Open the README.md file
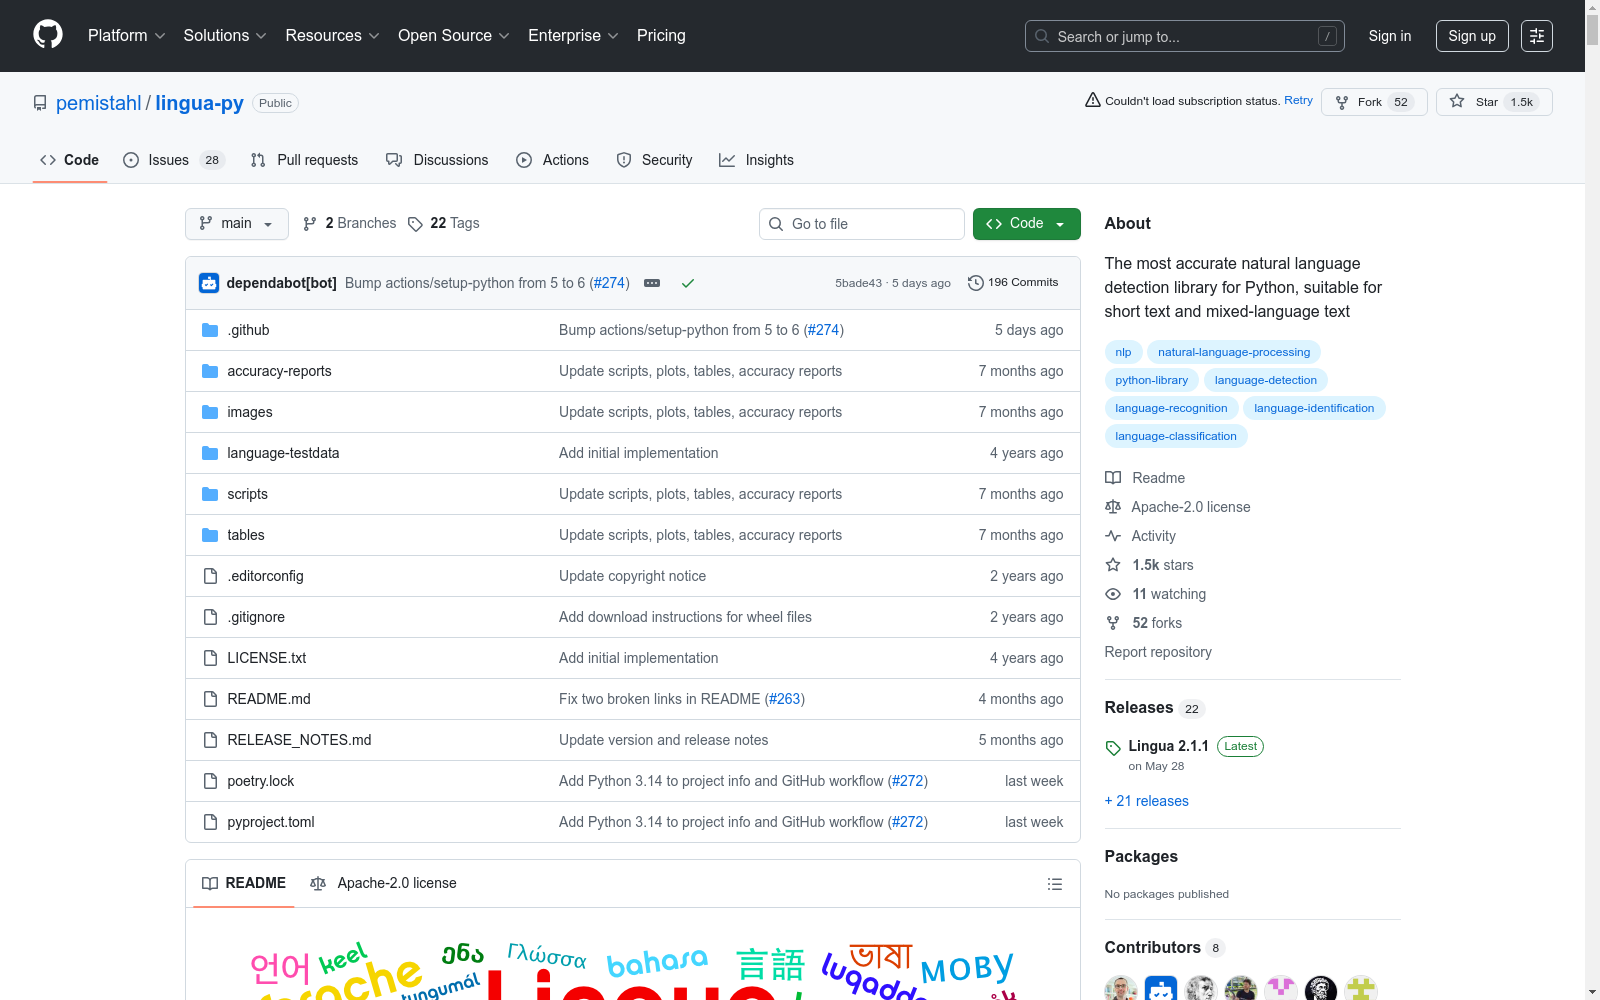1600x1000 pixels. pyautogui.click(x=269, y=699)
